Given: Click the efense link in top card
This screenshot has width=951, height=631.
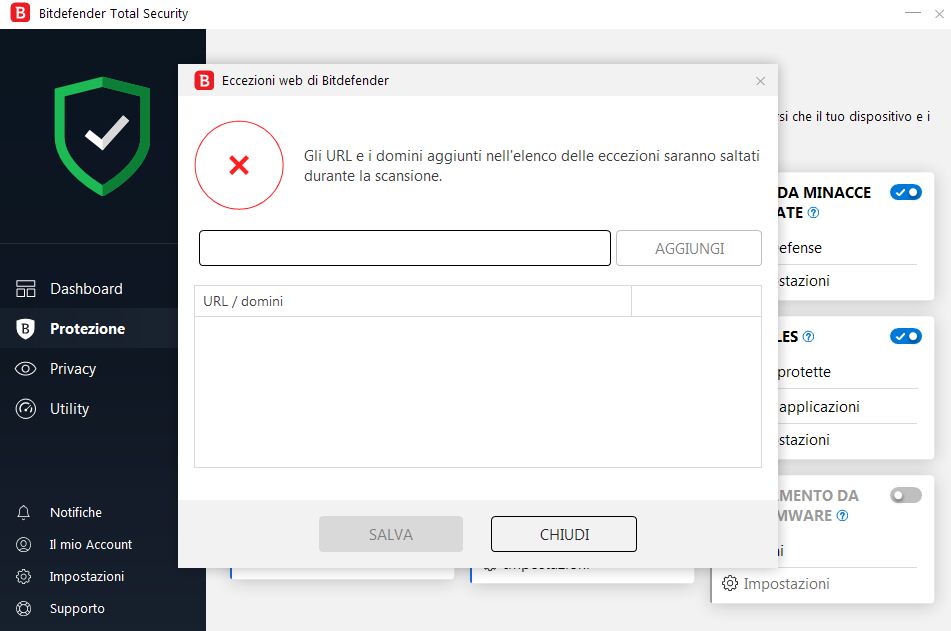Looking at the screenshot, I should click(x=800, y=248).
